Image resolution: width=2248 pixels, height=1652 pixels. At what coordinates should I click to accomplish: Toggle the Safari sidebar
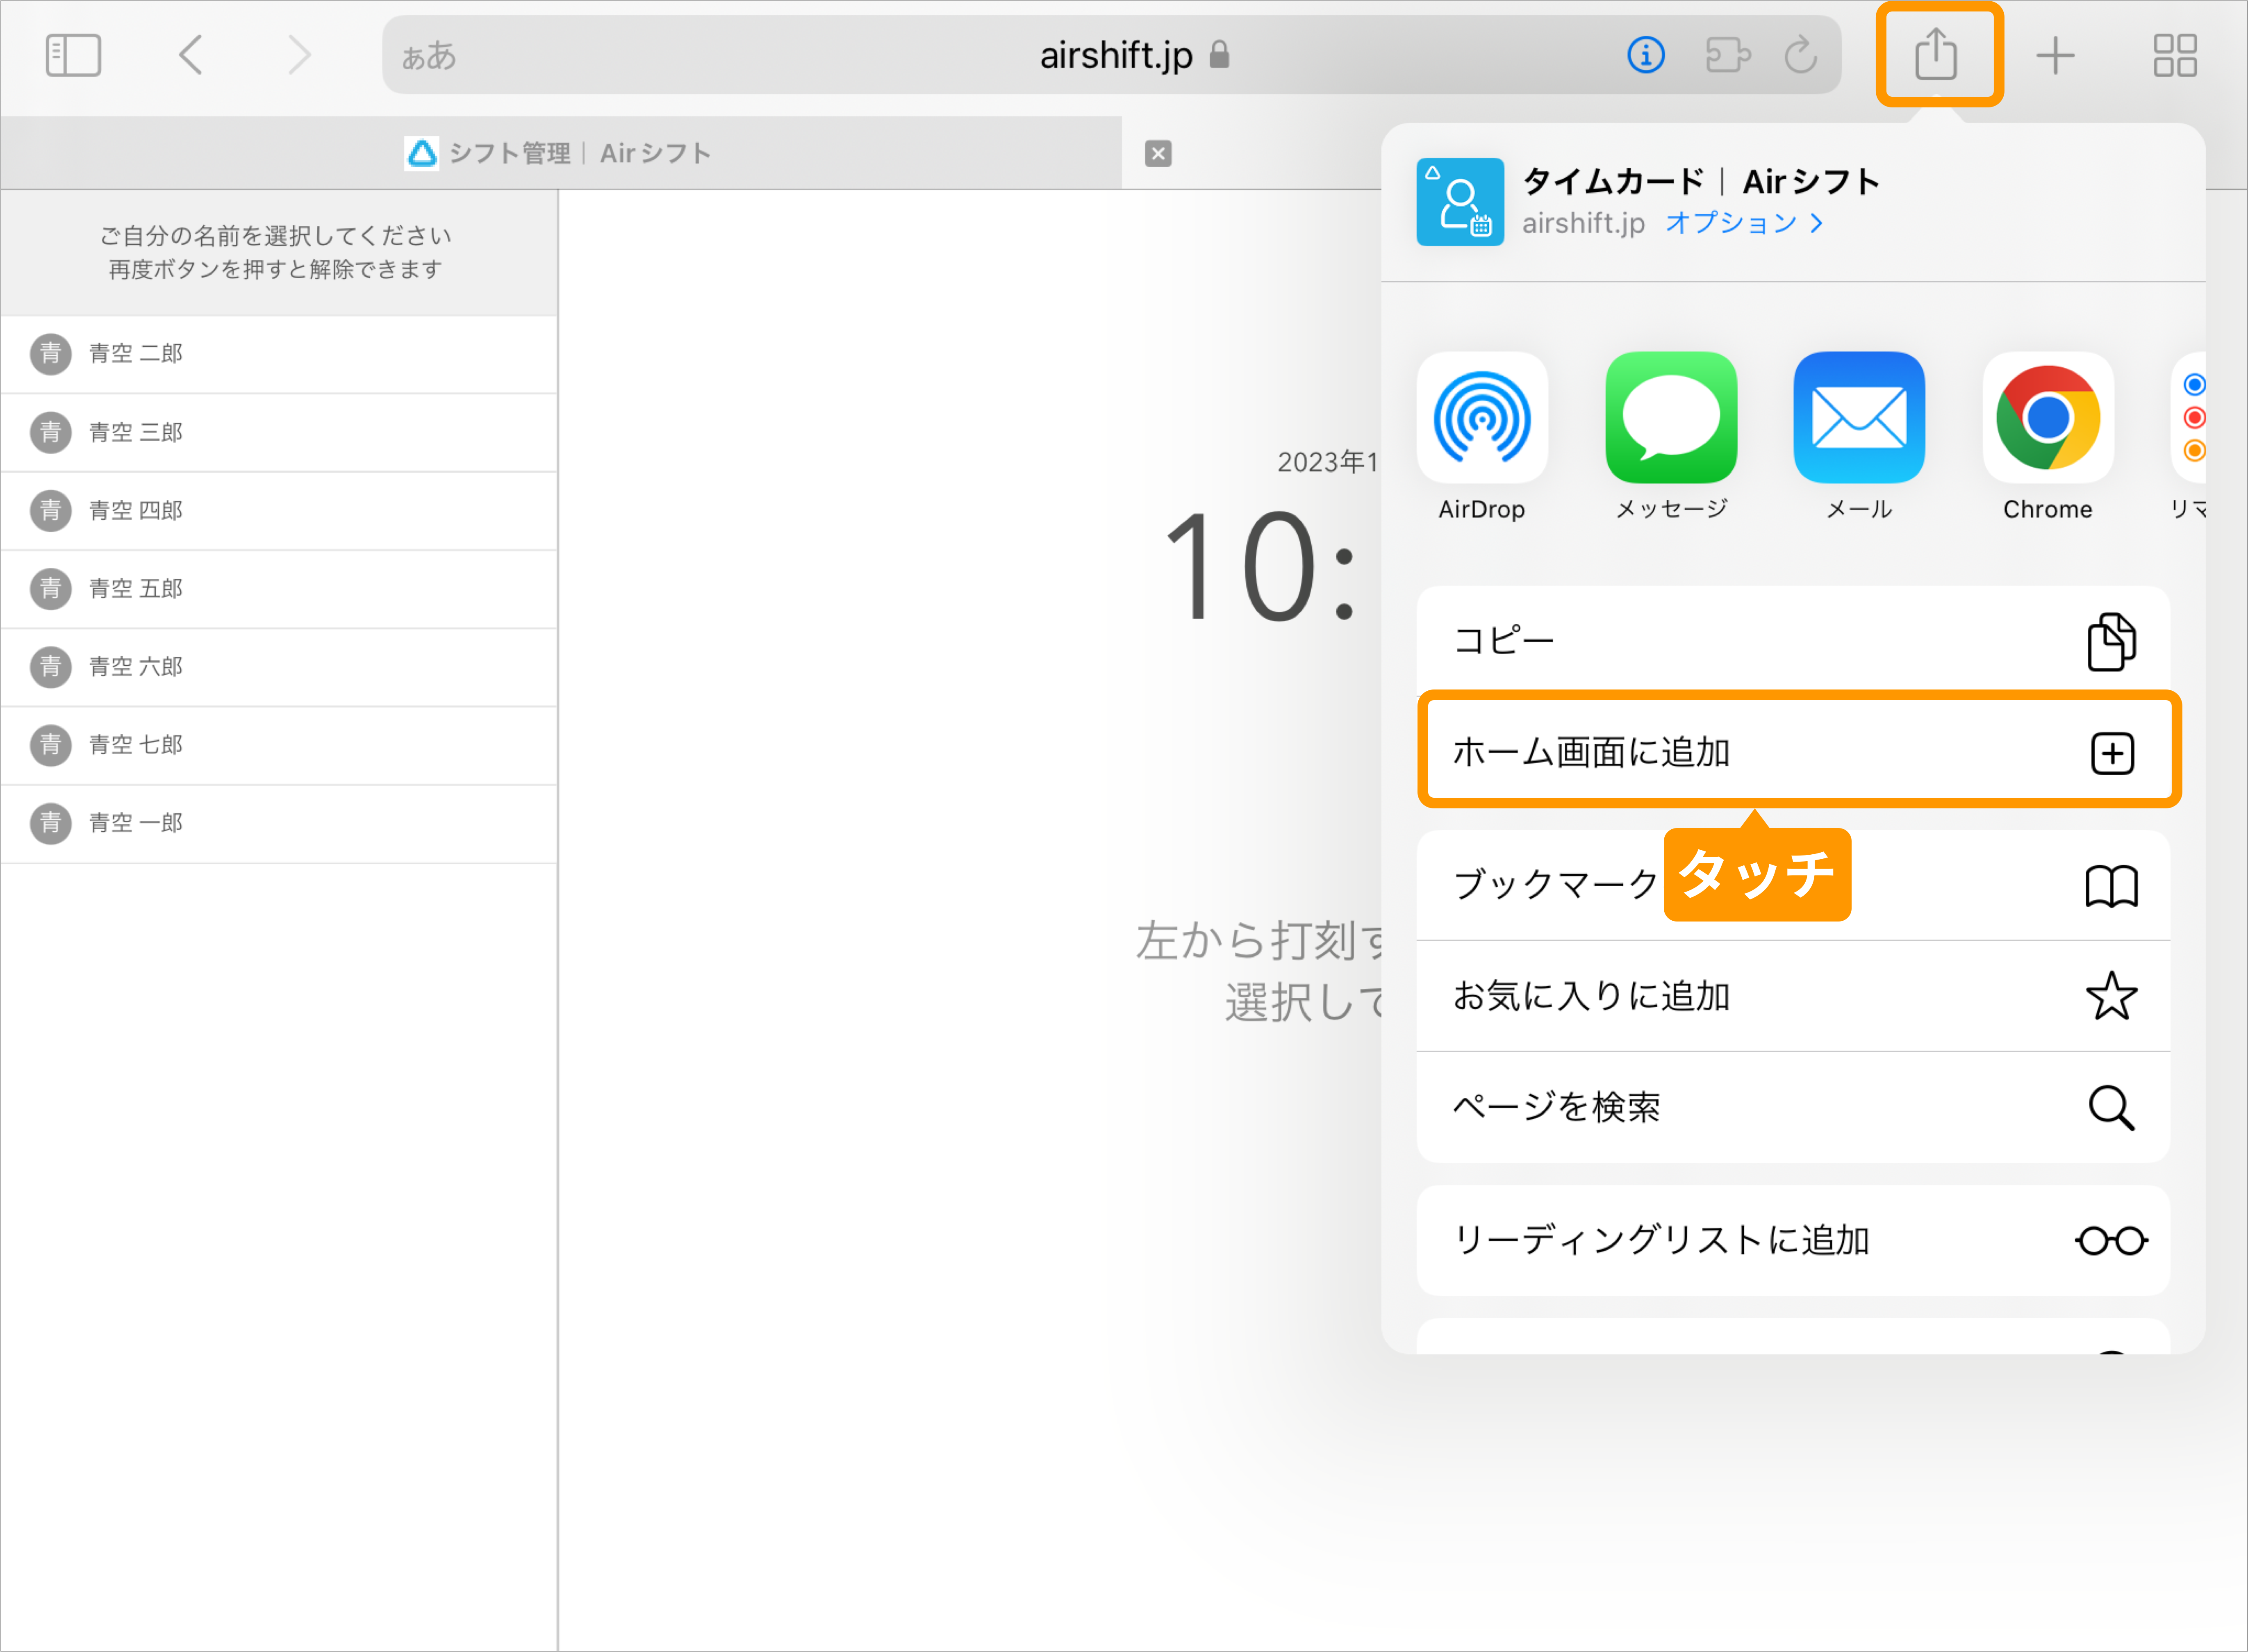click(x=73, y=55)
